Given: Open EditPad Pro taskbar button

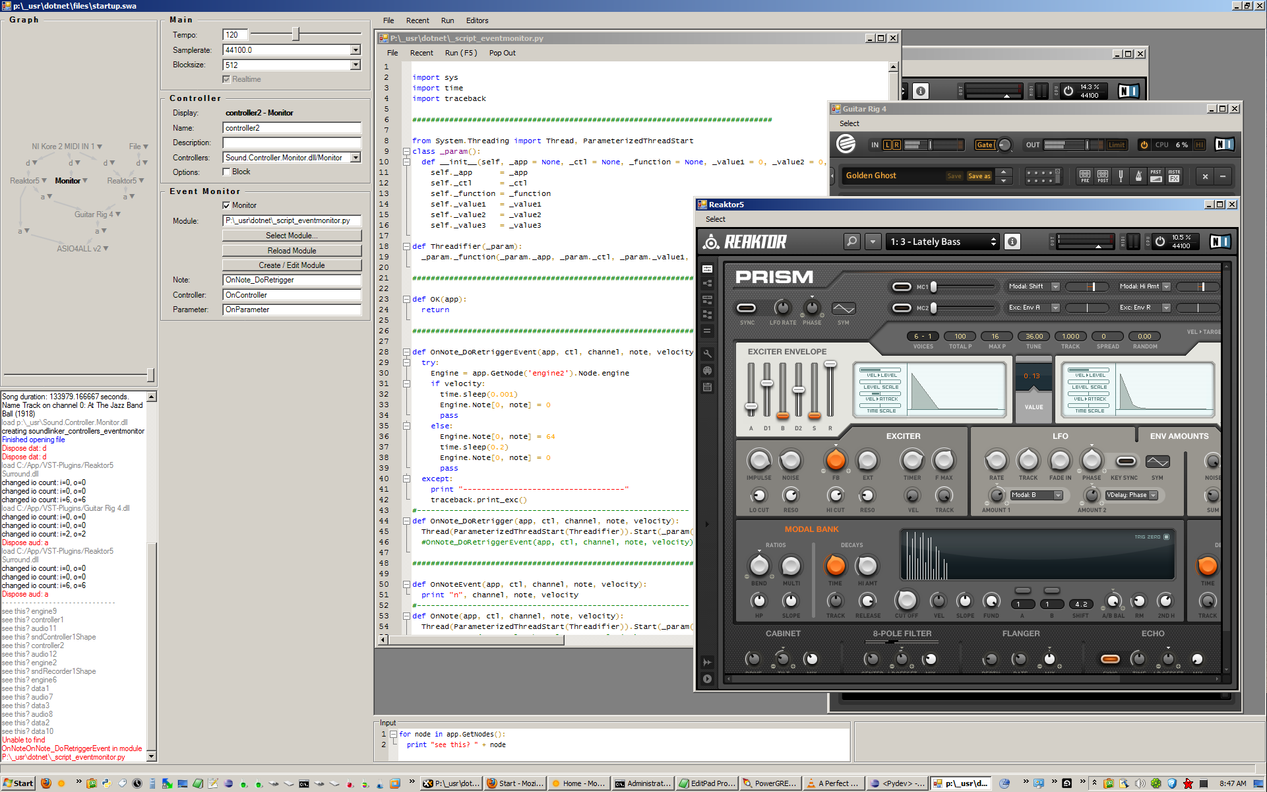Looking at the screenshot, I should 709,783.
